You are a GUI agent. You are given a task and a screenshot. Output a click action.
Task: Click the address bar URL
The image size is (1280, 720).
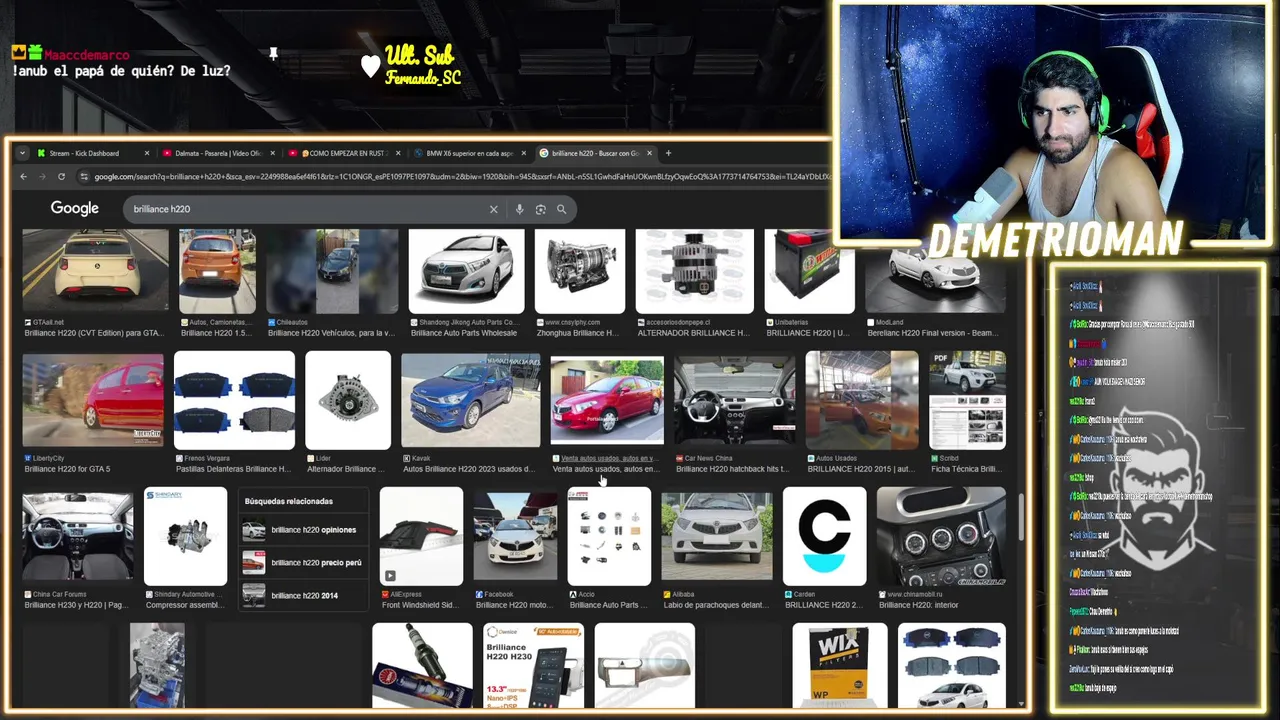(460, 177)
